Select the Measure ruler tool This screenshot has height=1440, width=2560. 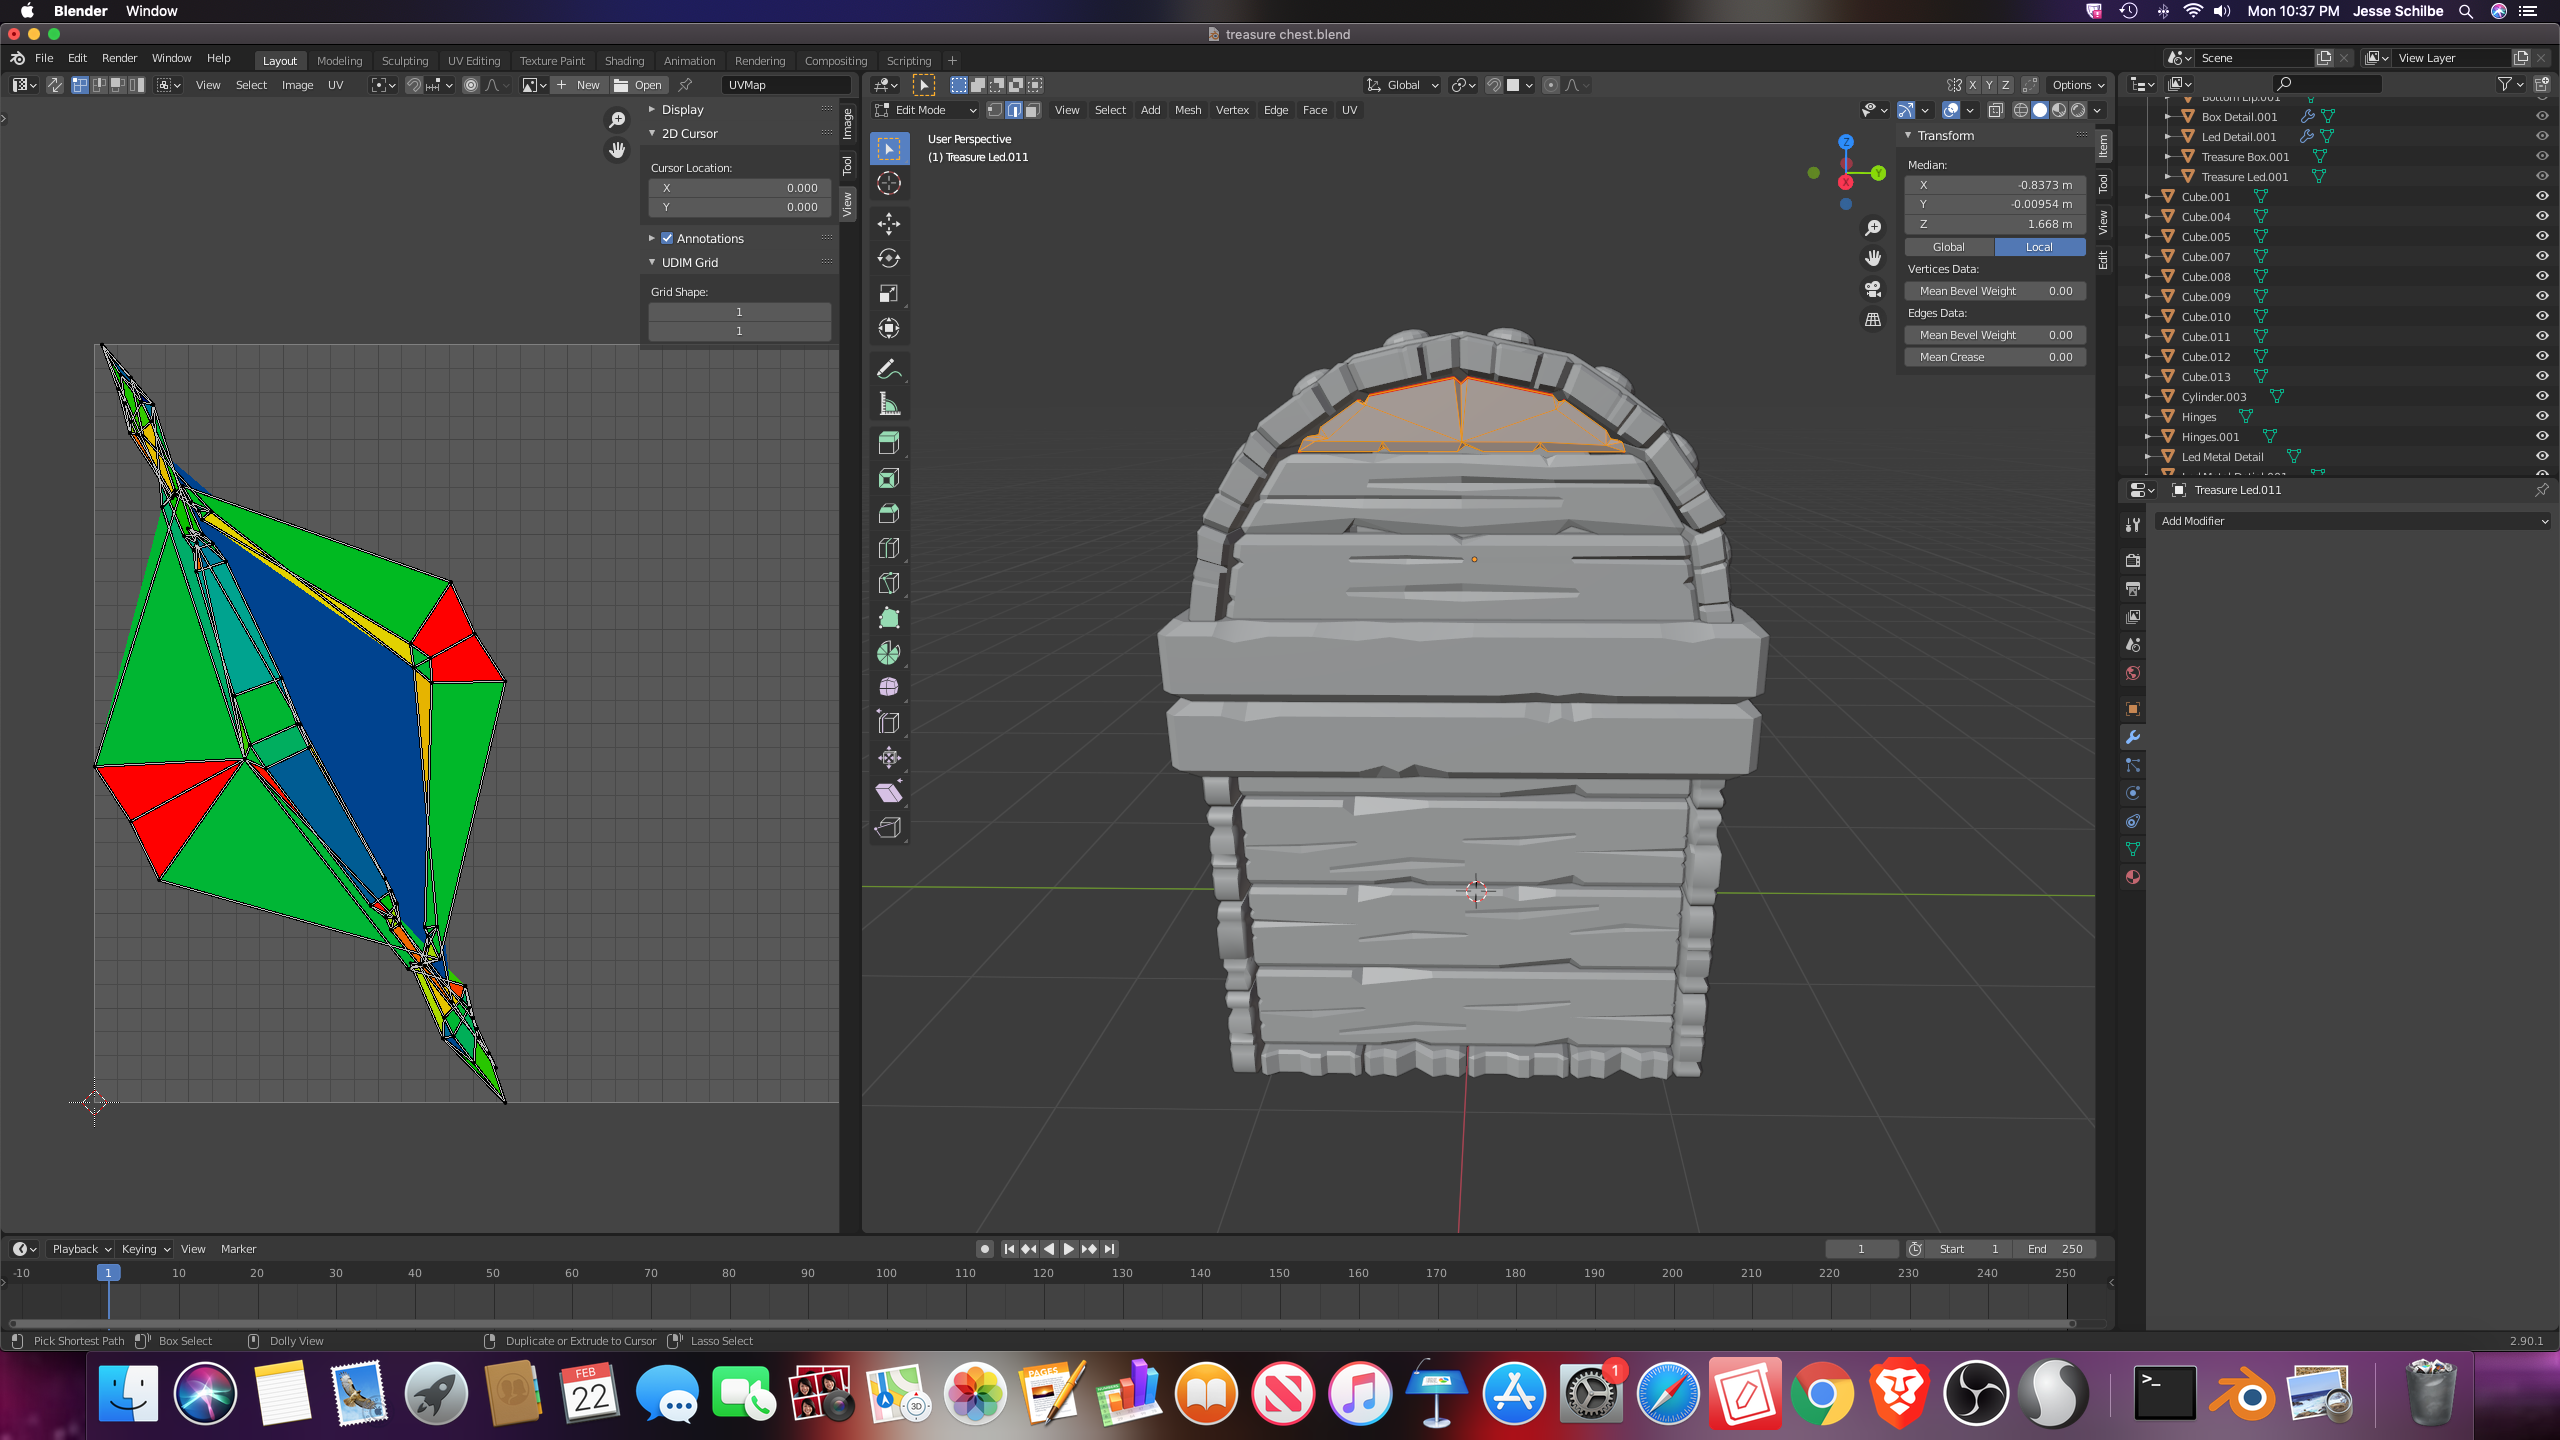pyautogui.click(x=888, y=404)
